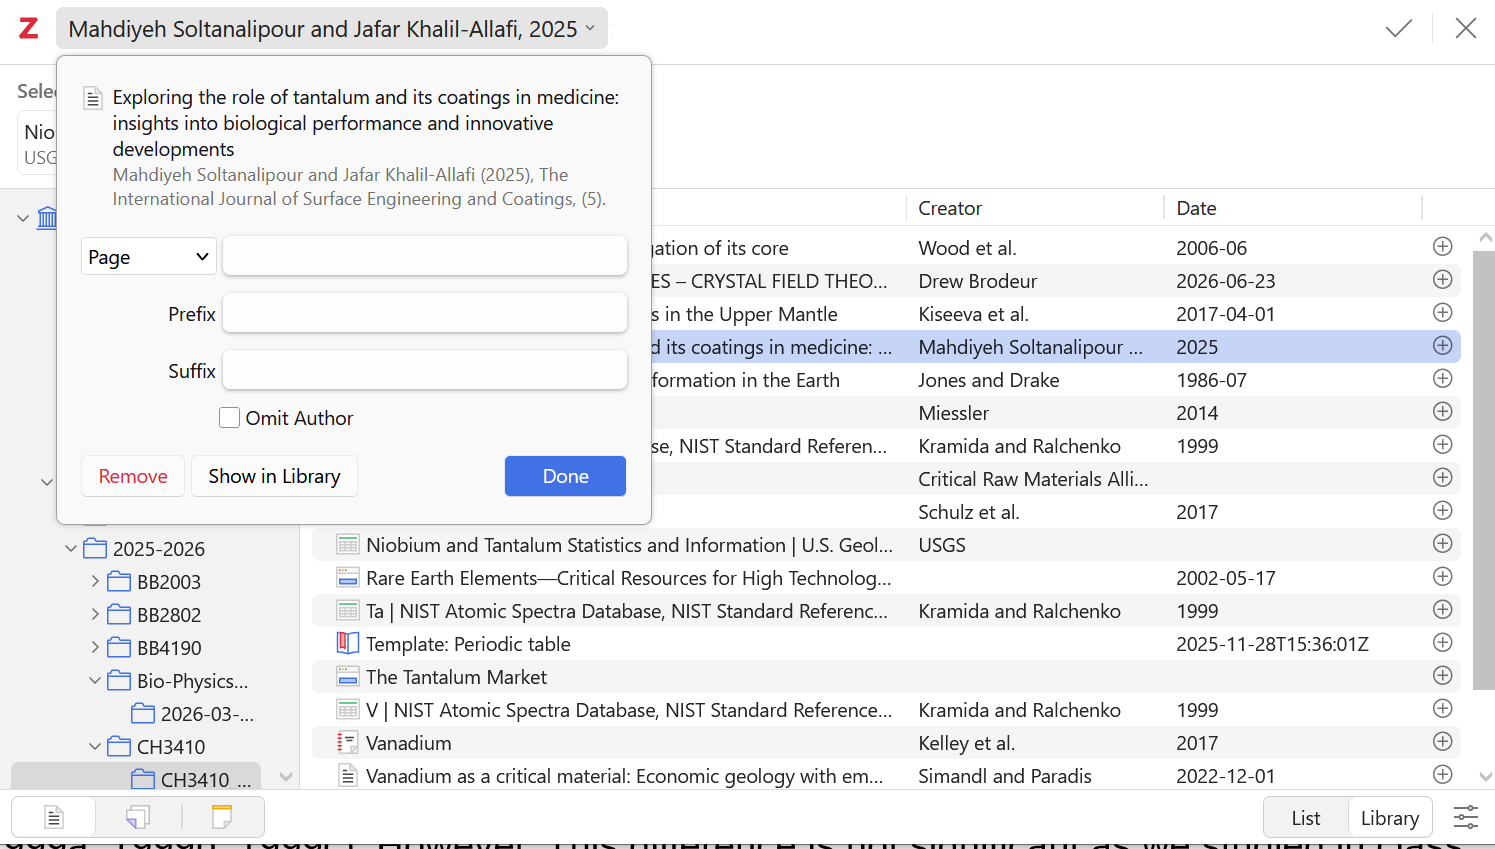Click the plus icon in Critical Raw Materials Alliance row
The image size is (1495, 849).
click(x=1442, y=477)
